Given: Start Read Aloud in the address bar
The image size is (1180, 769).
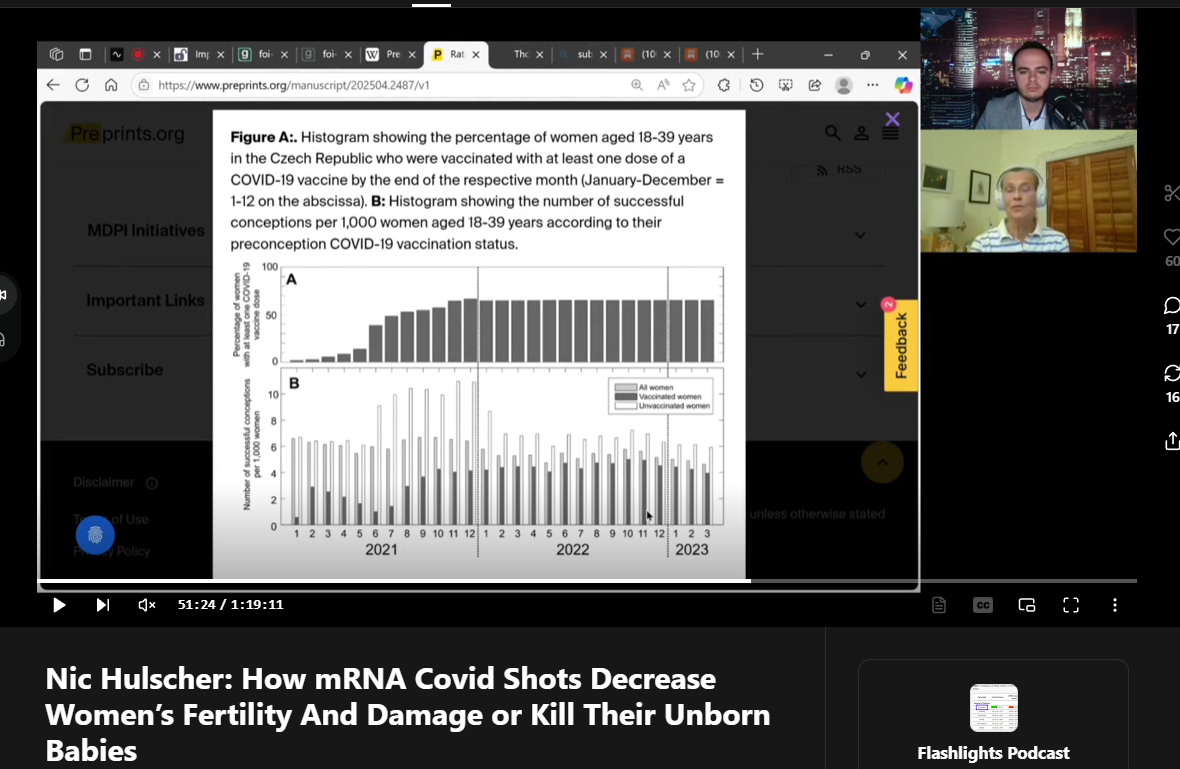Looking at the screenshot, I should point(663,85).
